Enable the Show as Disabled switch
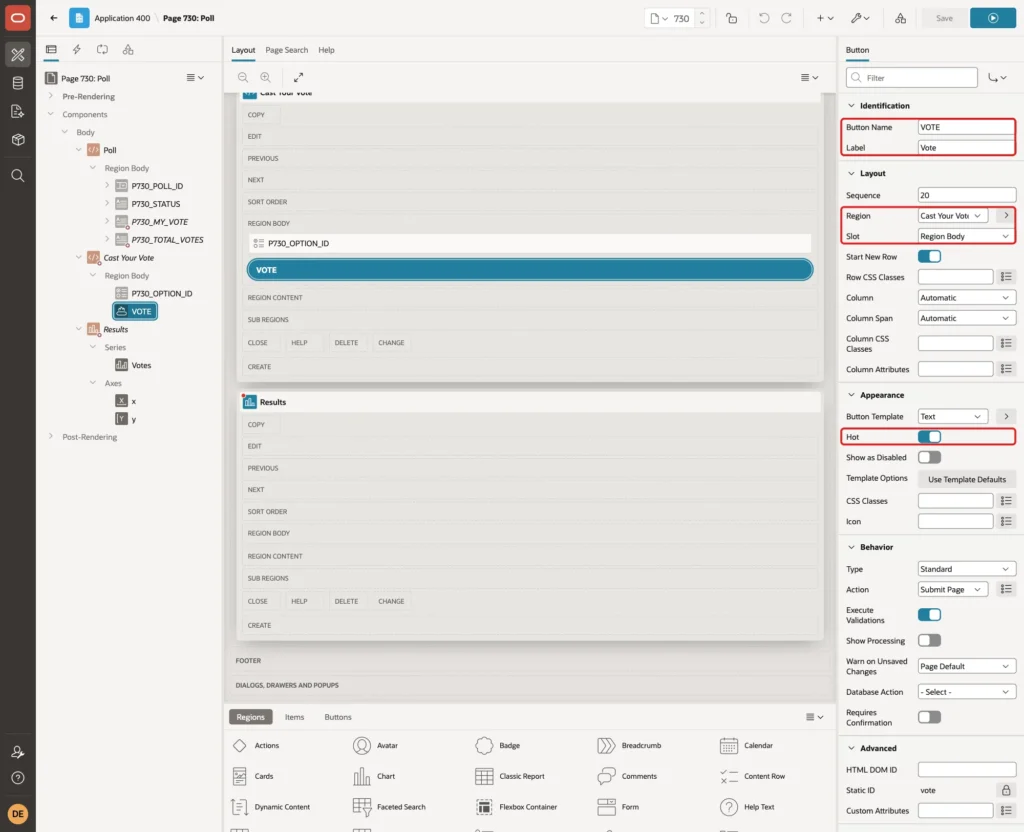1024x832 pixels. pyautogui.click(x=929, y=458)
